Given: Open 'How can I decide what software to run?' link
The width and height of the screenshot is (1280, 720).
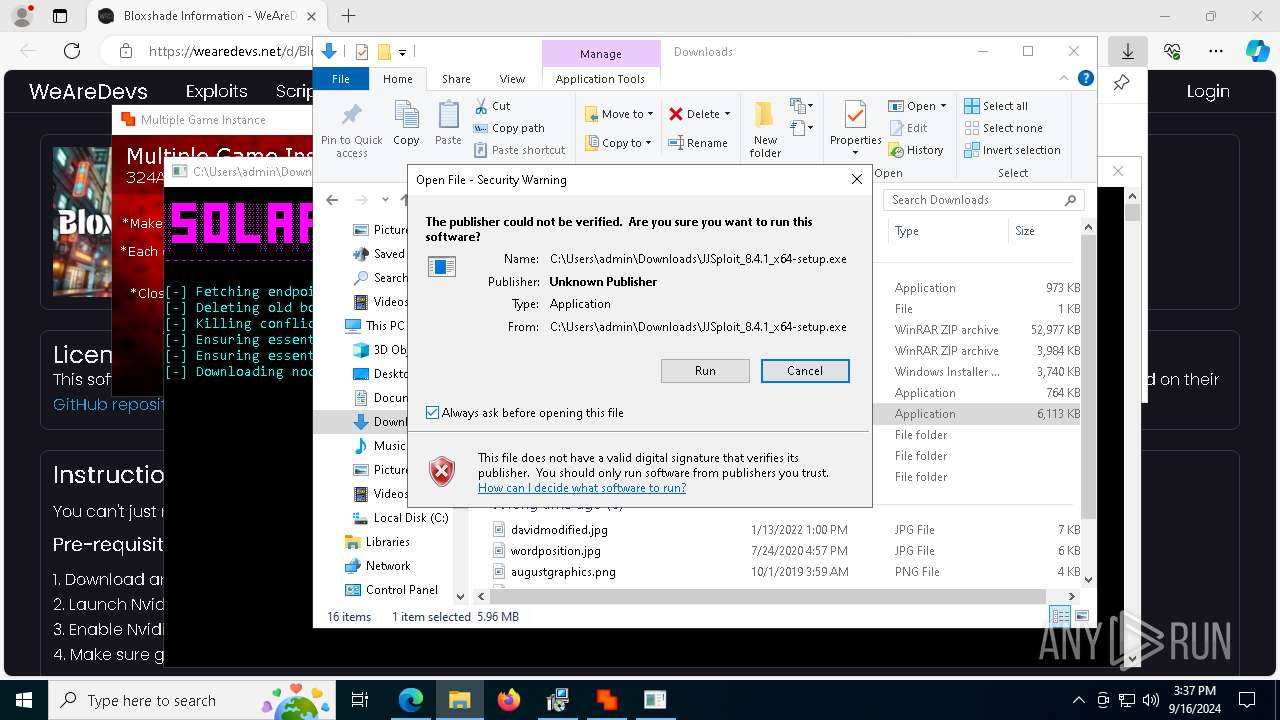Looking at the screenshot, I should (582, 488).
